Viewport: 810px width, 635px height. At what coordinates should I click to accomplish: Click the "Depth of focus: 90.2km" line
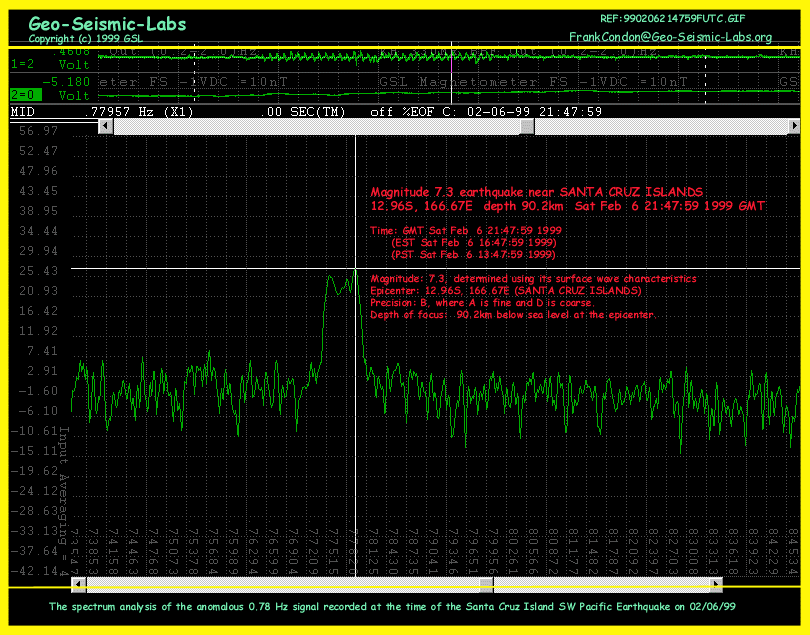tap(513, 315)
